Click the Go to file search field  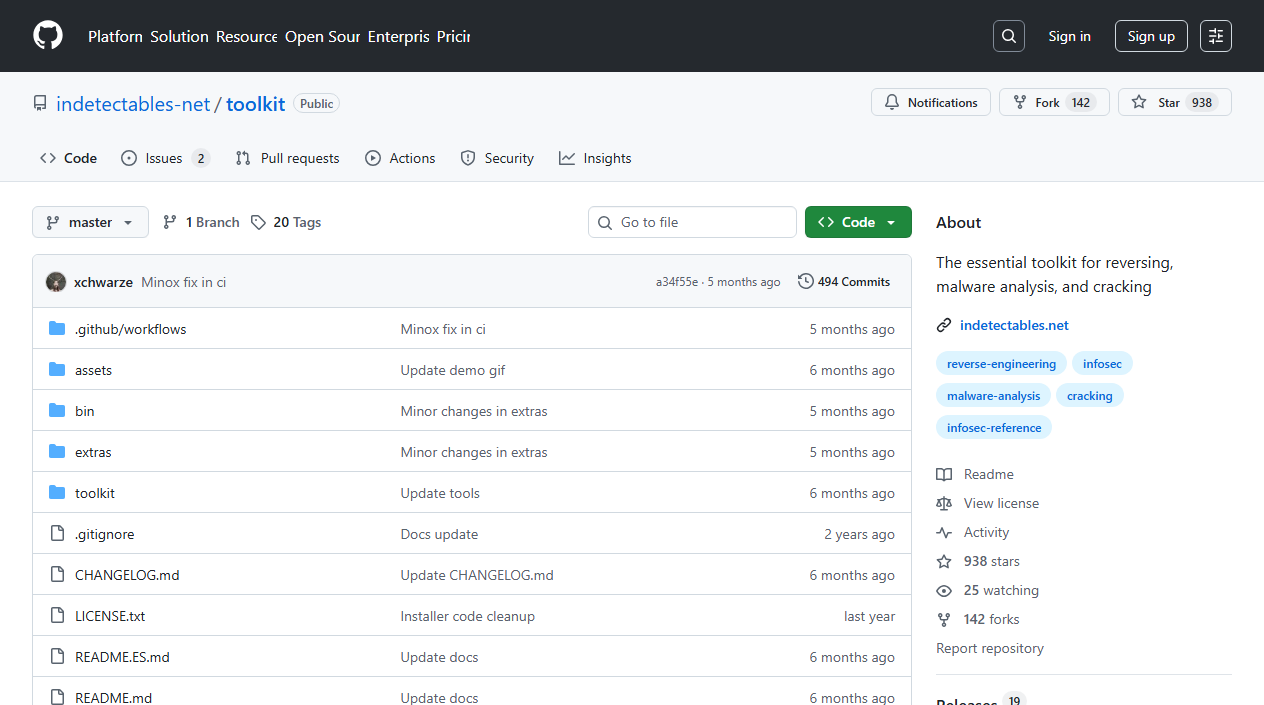point(692,222)
